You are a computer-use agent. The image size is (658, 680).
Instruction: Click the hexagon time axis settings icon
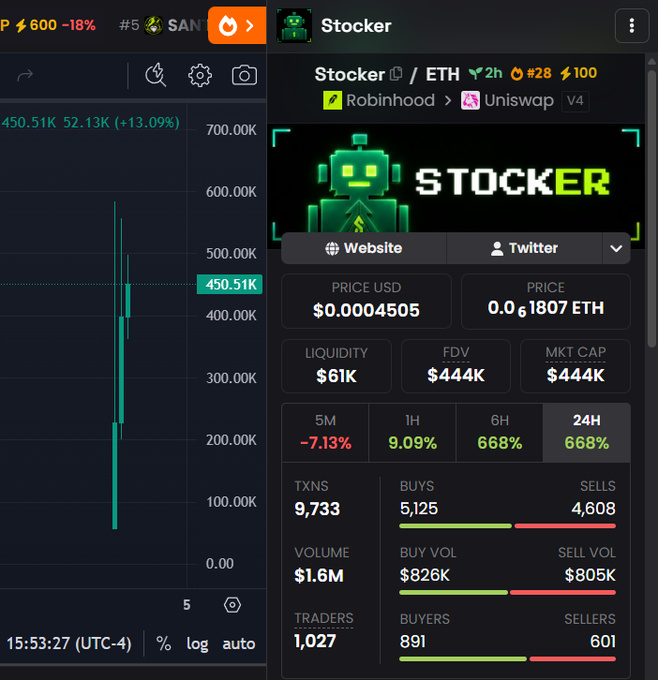[x=232, y=605]
